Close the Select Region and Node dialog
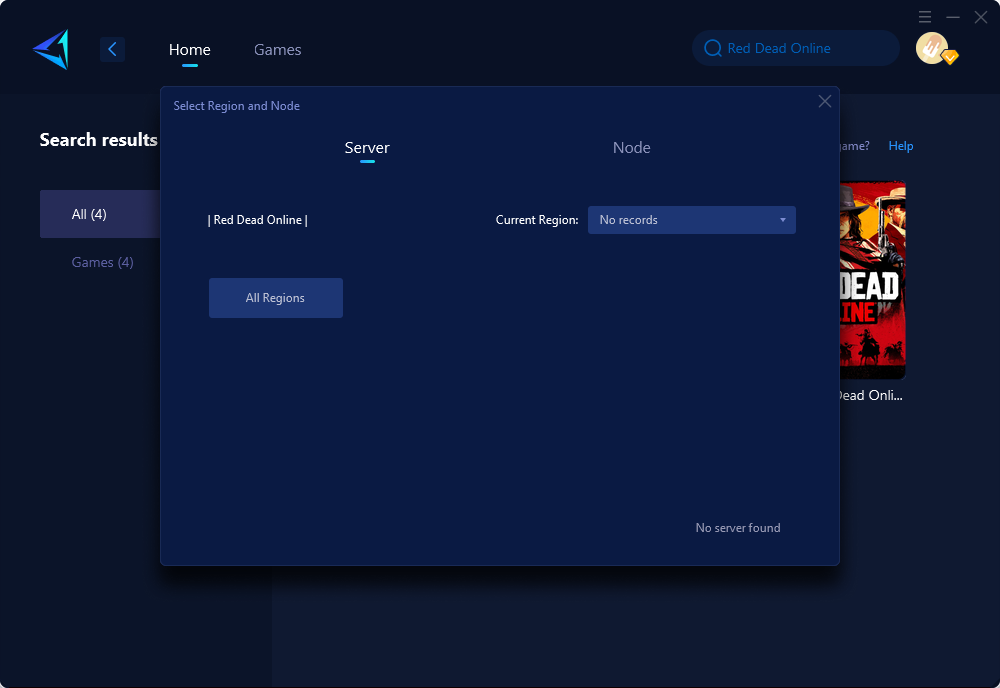1000x688 pixels. (x=825, y=101)
